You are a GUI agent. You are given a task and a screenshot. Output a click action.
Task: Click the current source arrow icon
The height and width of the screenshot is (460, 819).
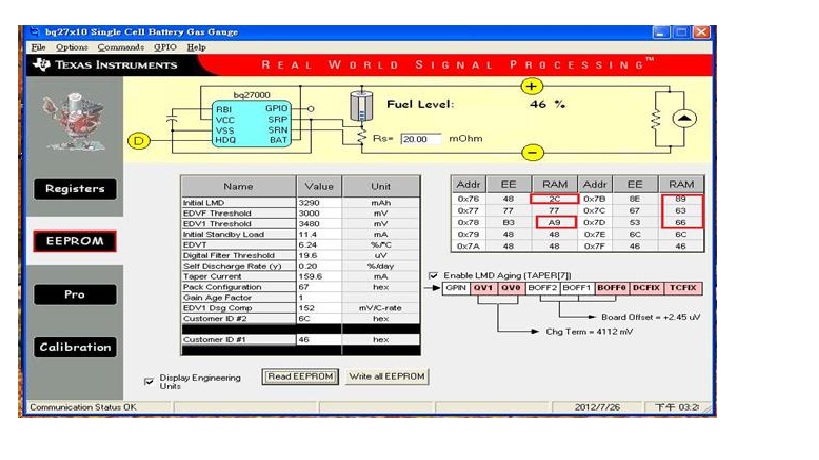(684, 119)
